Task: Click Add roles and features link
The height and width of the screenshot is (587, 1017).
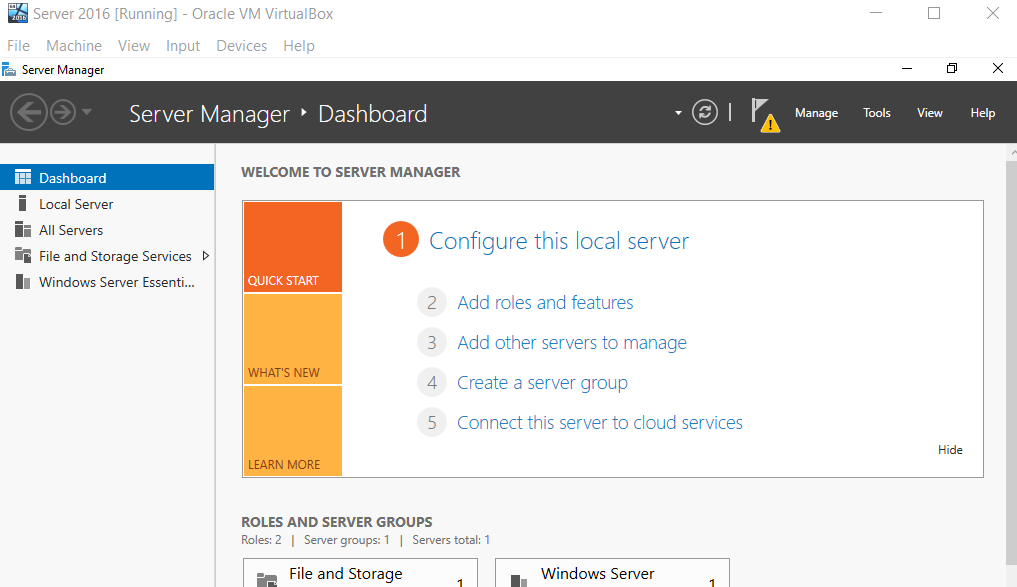Action: pos(545,302)
